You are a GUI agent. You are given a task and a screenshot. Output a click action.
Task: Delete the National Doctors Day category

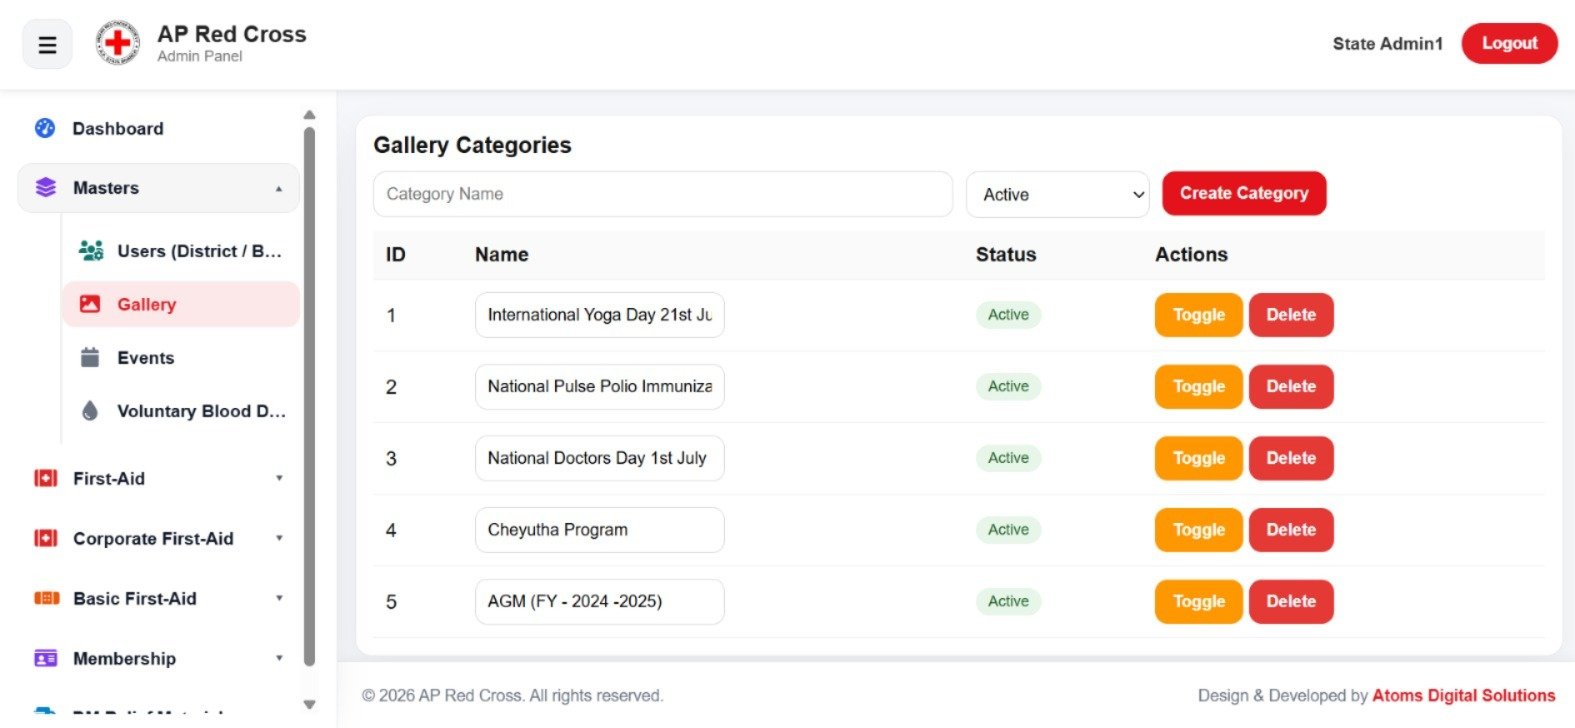[x=1291, y=458]
